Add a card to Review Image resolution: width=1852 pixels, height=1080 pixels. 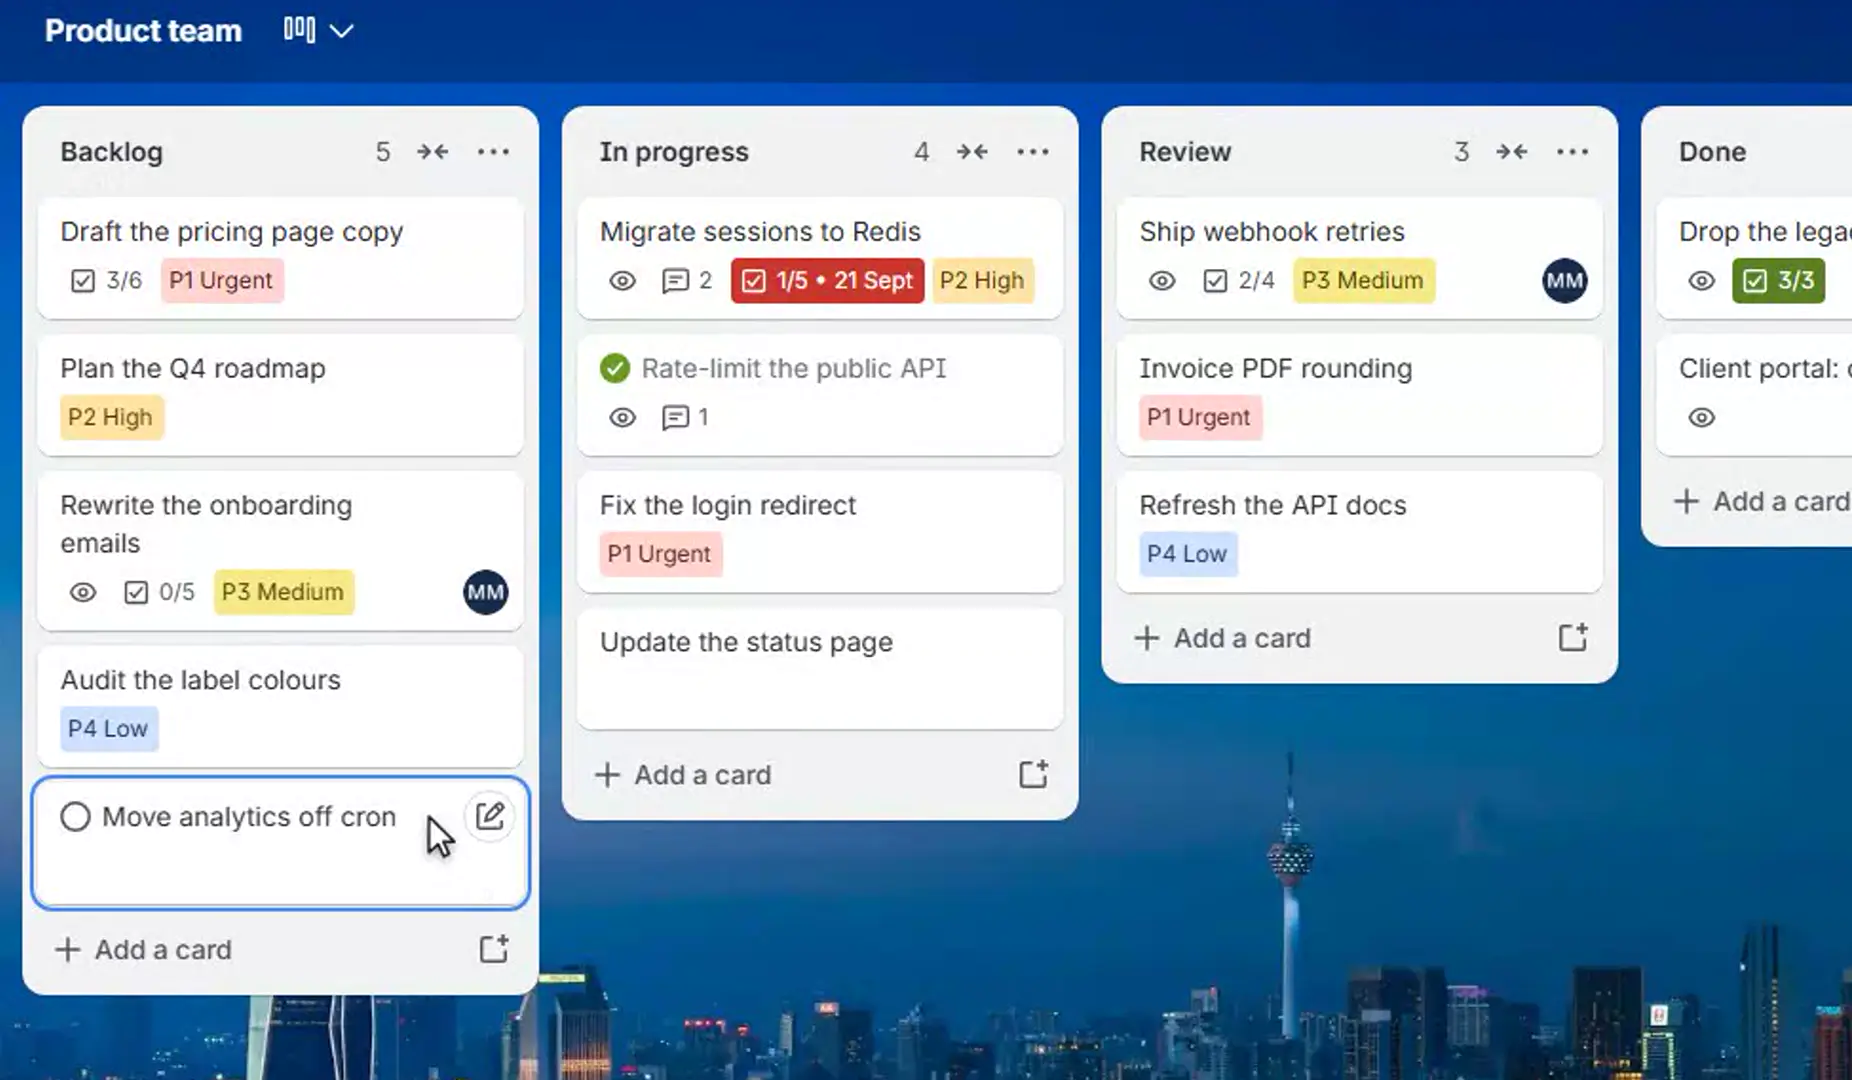point(1224,638)
